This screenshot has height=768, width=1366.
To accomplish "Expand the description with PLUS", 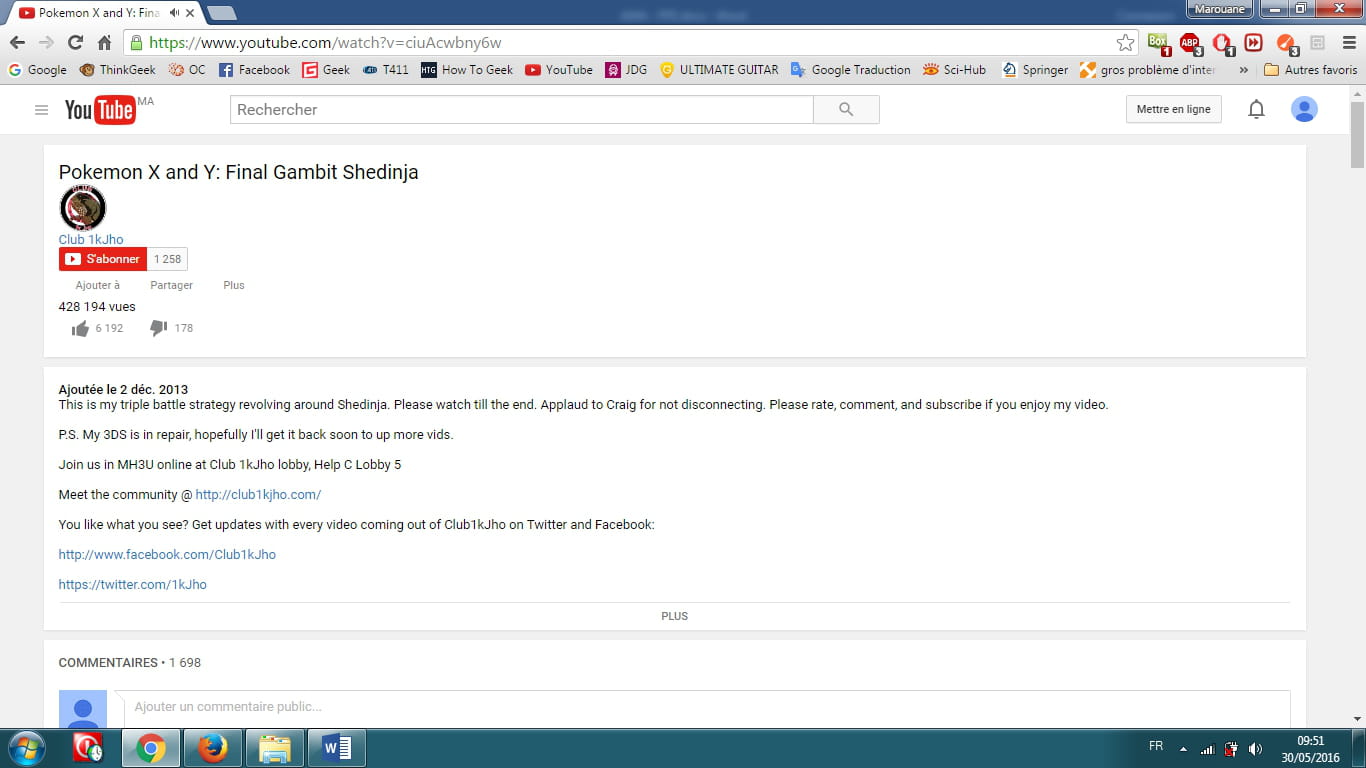I will pyautogui.click(x=674, y=616).
